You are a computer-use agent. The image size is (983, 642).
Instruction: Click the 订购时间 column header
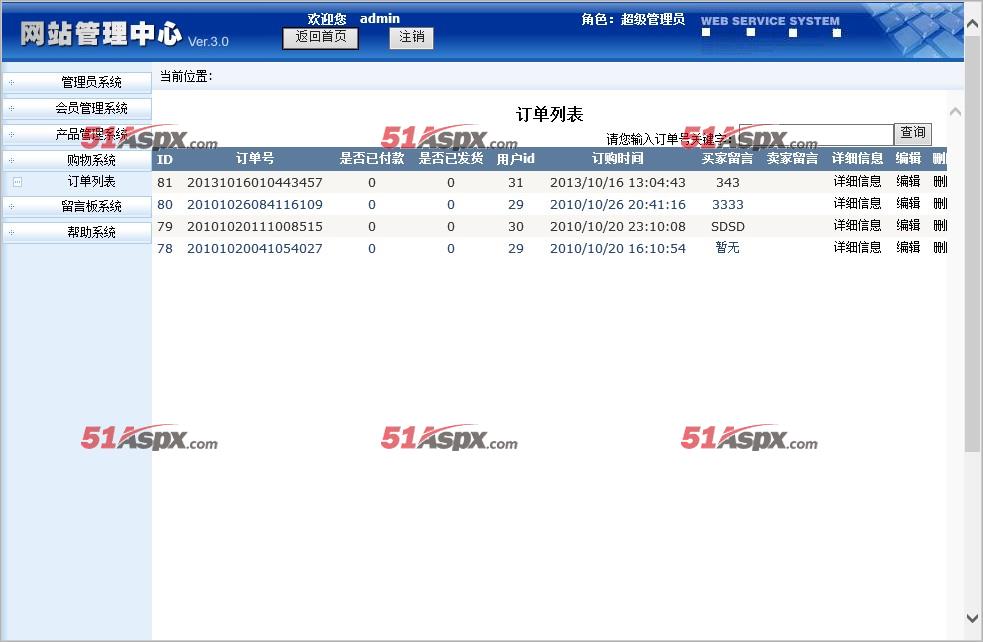[618, 159]
